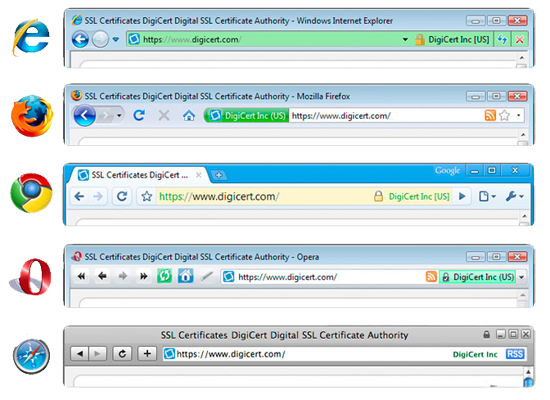Click Opera's home icon
Screen dimensions: 550x400
coord(185,276)
